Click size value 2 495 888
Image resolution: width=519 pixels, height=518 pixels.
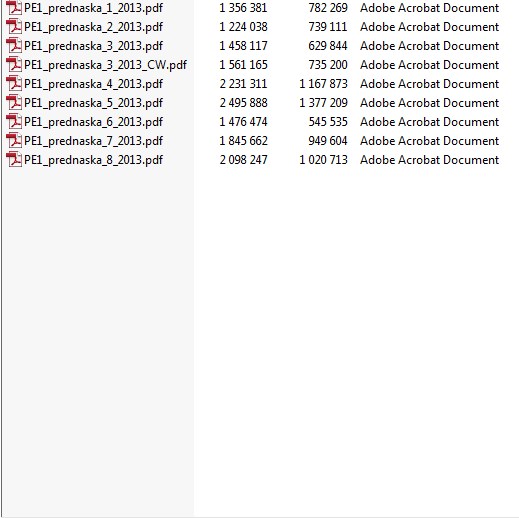pyautogui.click(x=244, y=103)
